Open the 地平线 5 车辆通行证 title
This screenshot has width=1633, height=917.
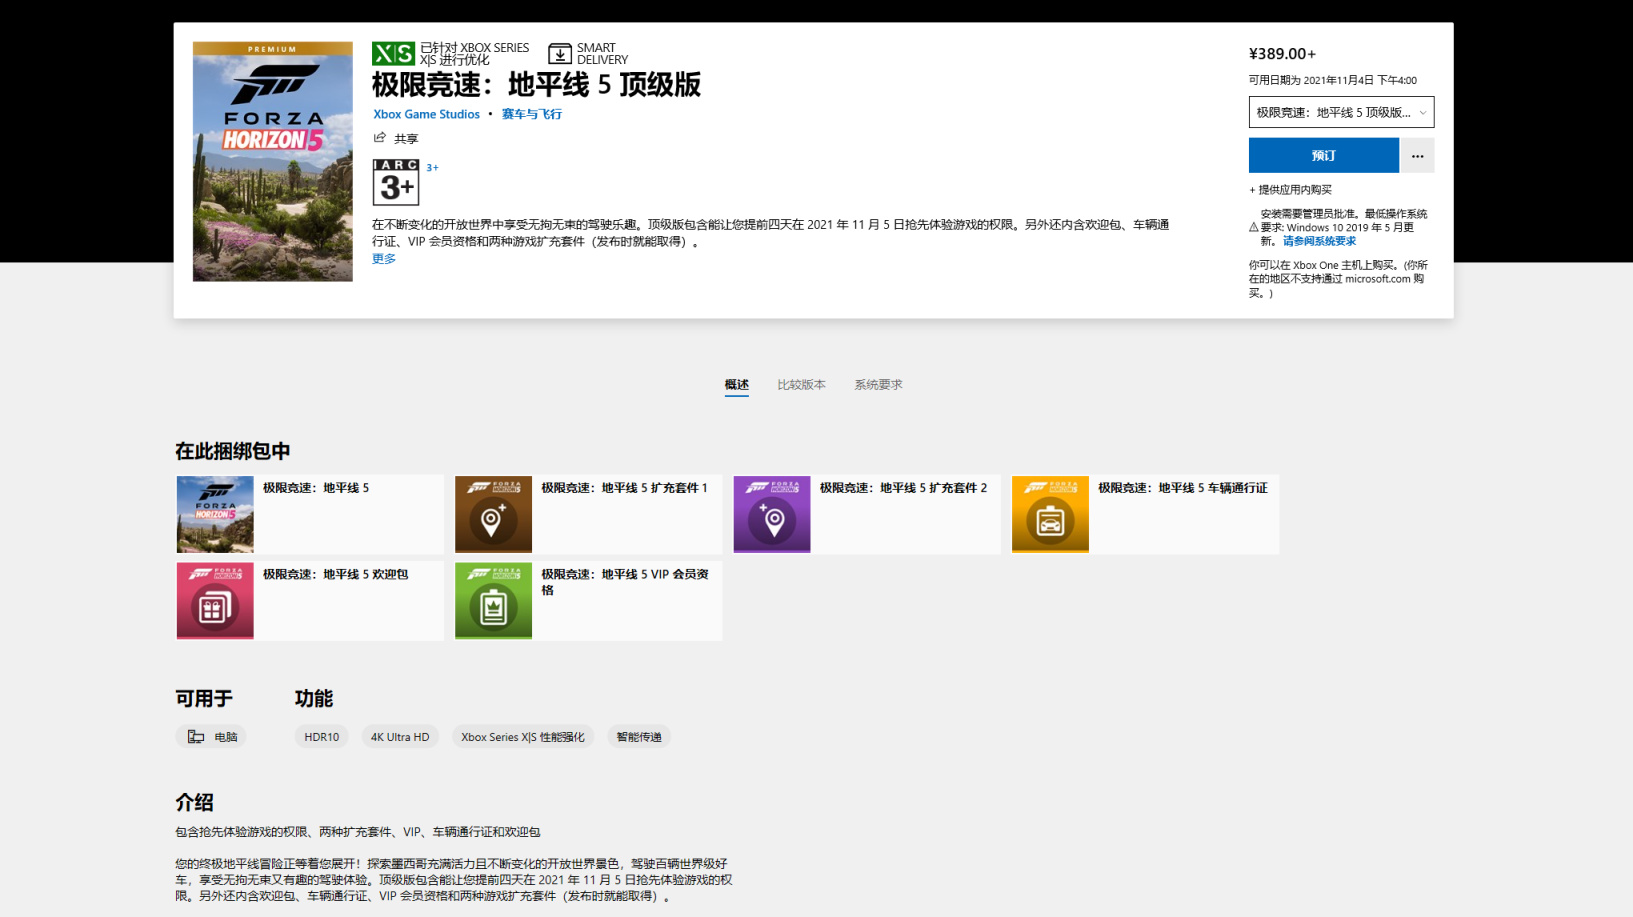pos(1183,488)
